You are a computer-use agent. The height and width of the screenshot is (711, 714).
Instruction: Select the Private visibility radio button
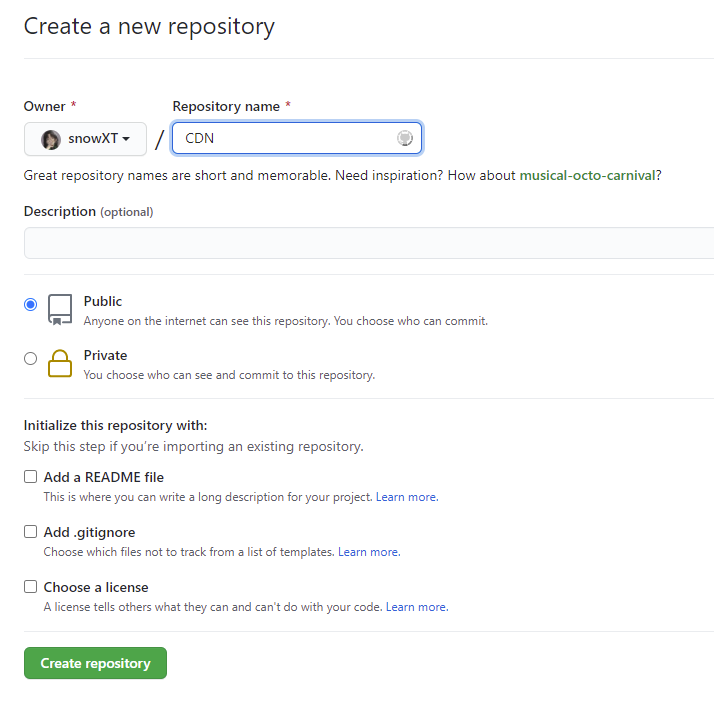point(30,358)
